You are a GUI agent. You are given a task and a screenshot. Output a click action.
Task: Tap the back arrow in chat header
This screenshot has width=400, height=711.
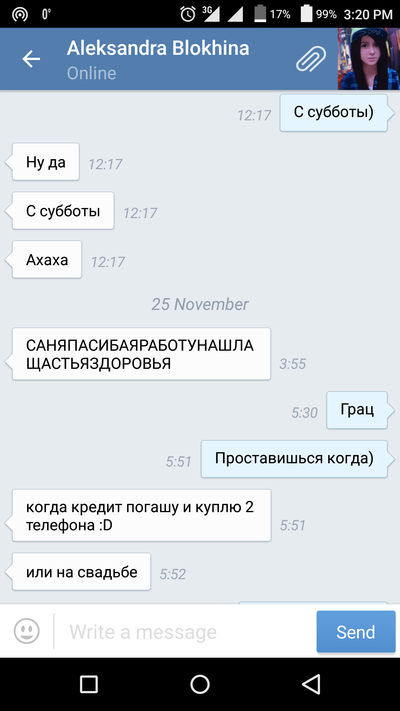pyautogui.click(x=31, y=59)
